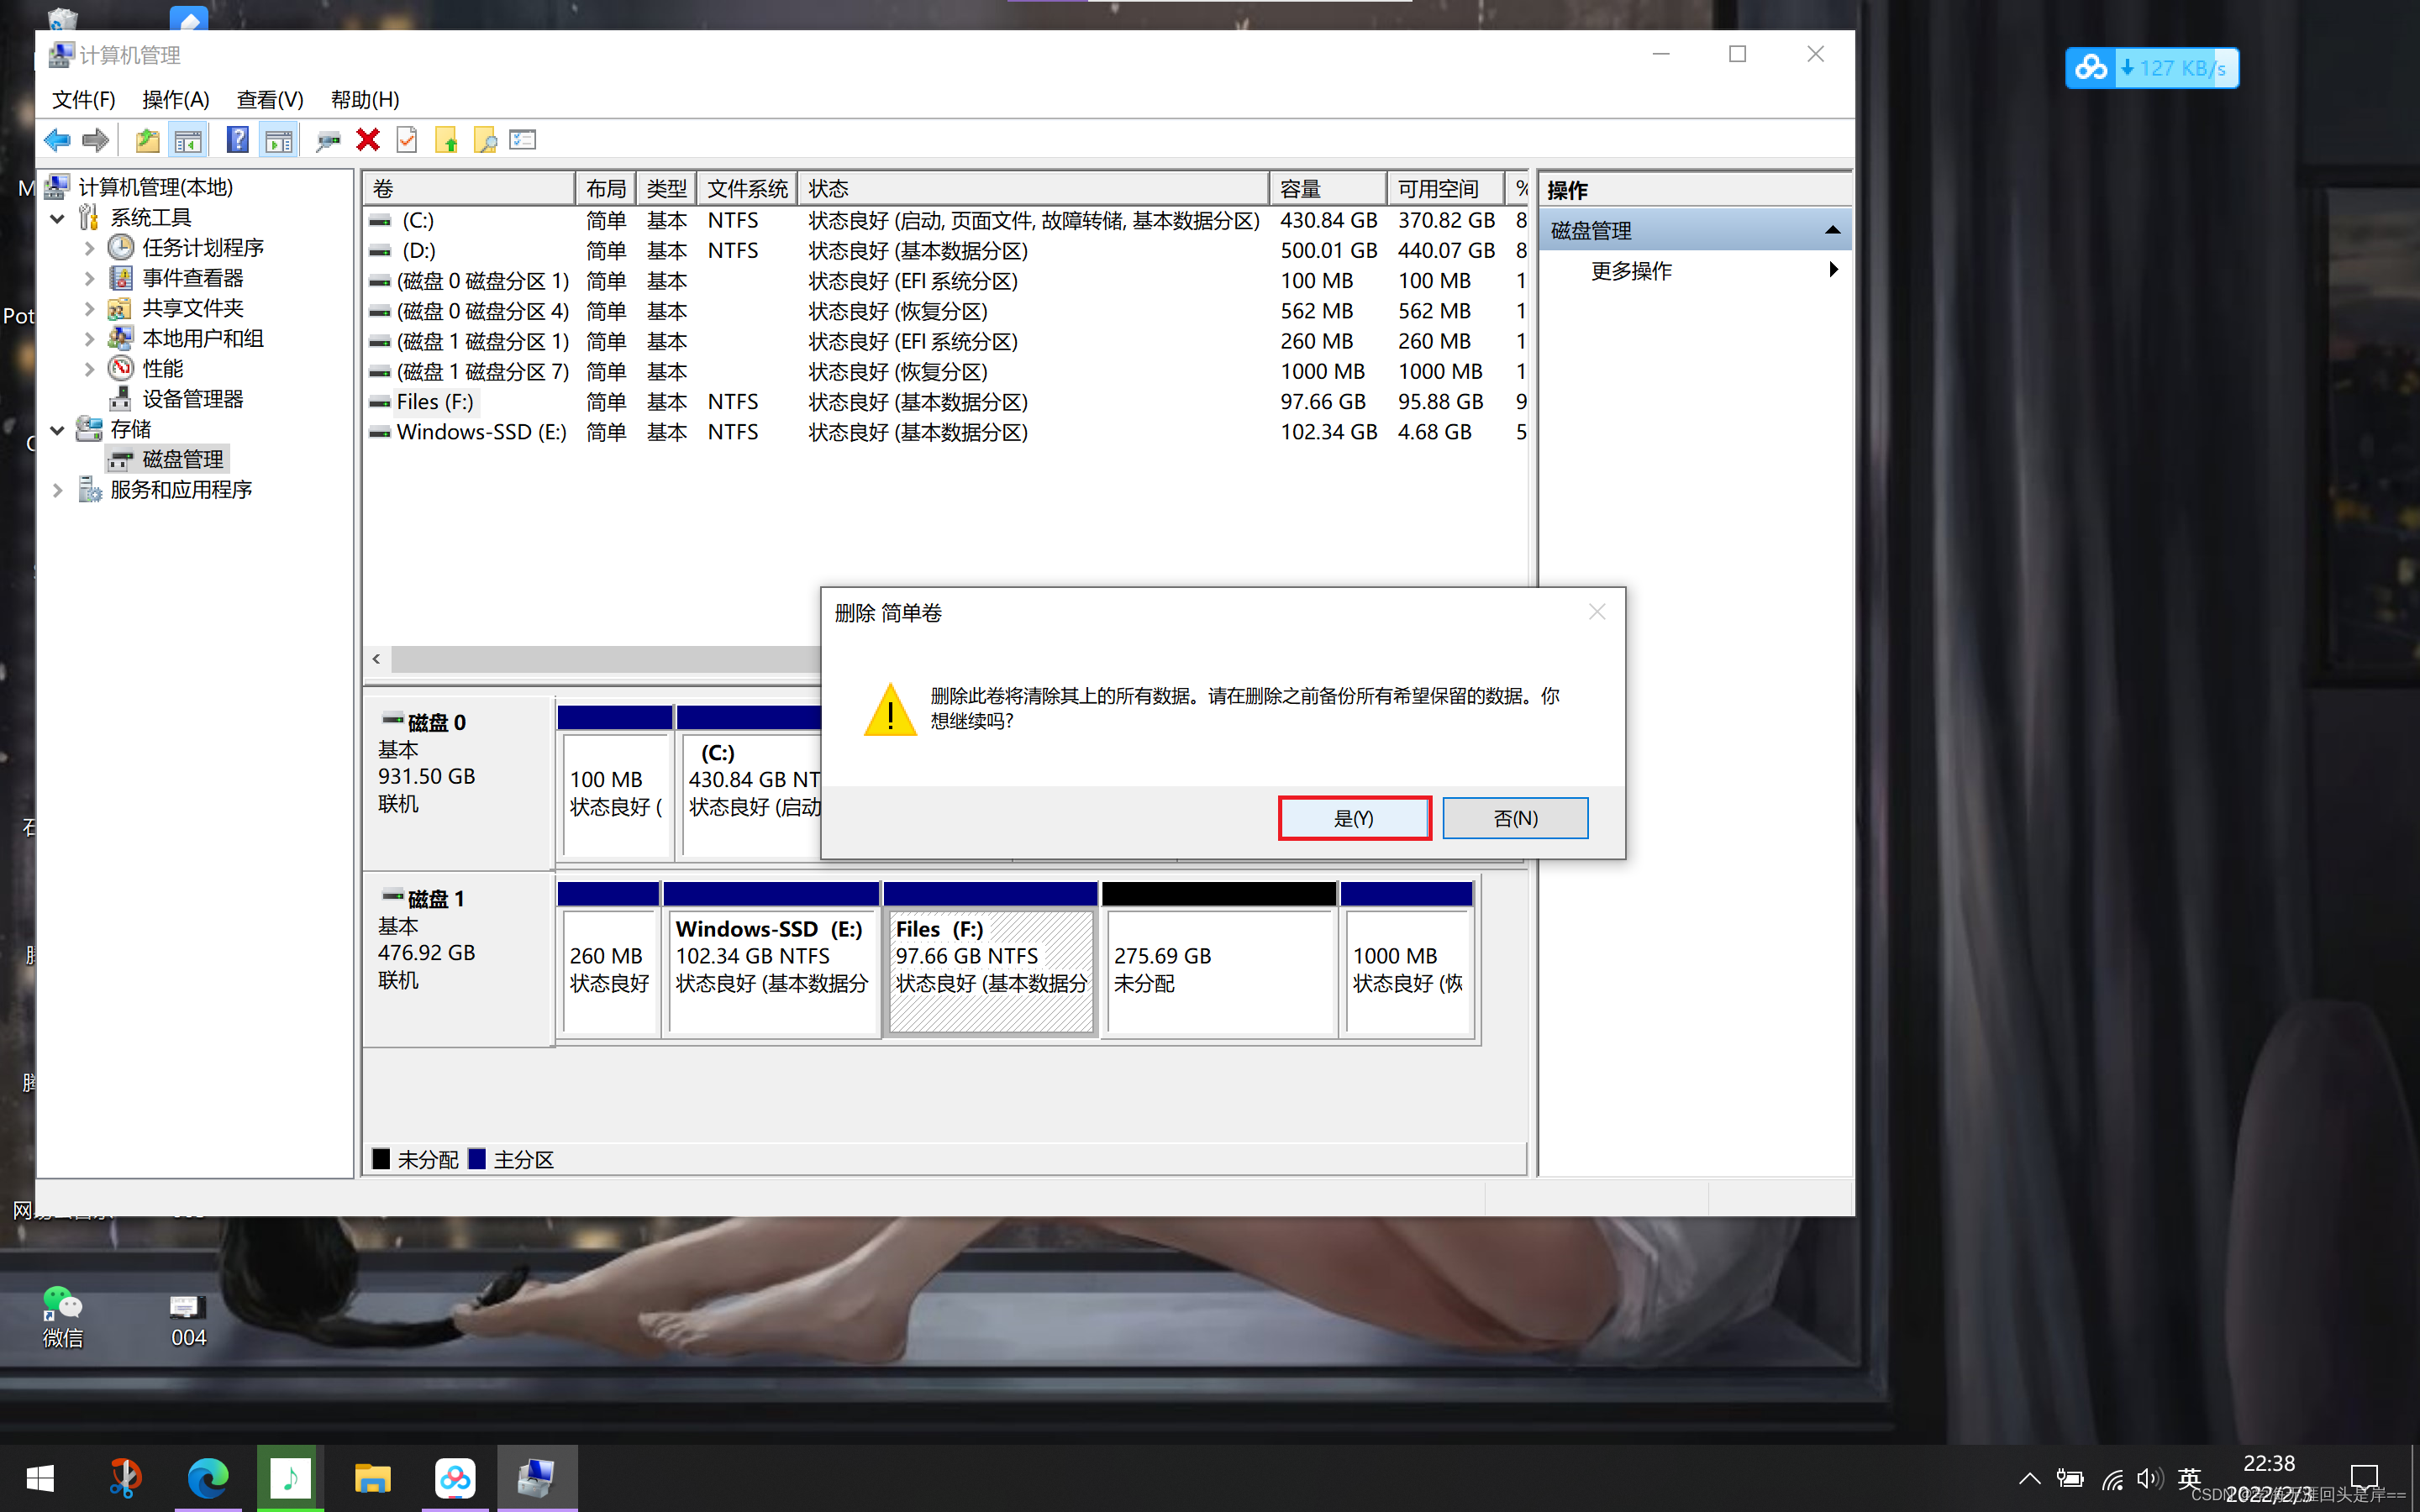Viewport: 2420px width, 1512px height.
Task: Click the black unallocated legend swatch
Action: click(381, 1159)
